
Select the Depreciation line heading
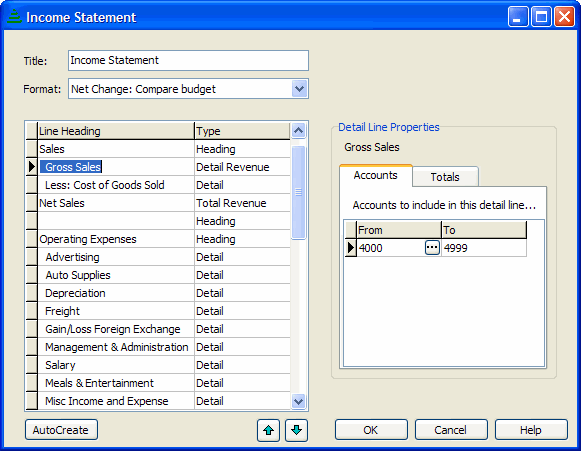point(75,293)
